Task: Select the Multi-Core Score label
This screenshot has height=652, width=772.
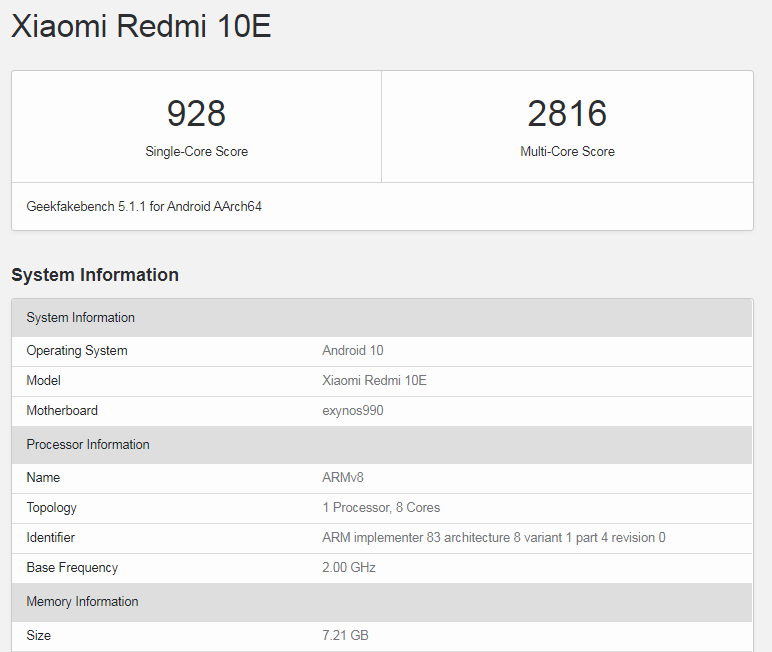Action: (x=567, y=152)
